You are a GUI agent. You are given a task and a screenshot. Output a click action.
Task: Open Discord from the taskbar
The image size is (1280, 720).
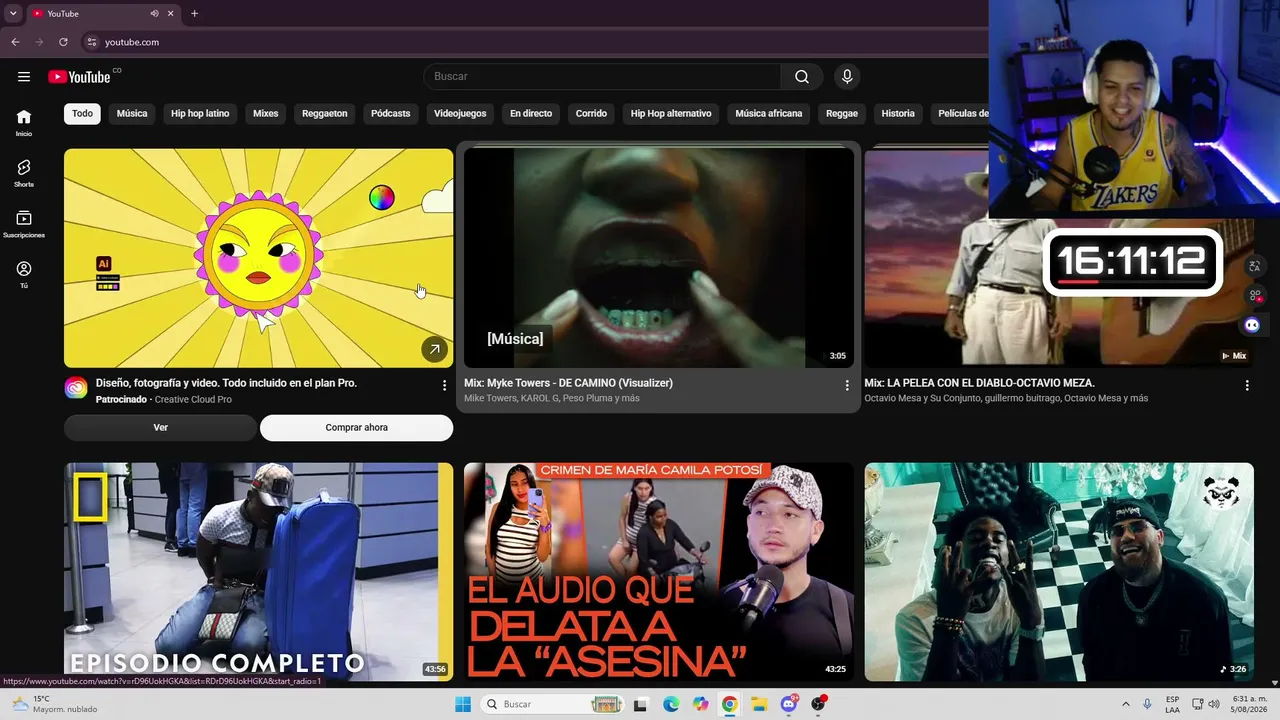pyautogui.click(x=789, y=704)
